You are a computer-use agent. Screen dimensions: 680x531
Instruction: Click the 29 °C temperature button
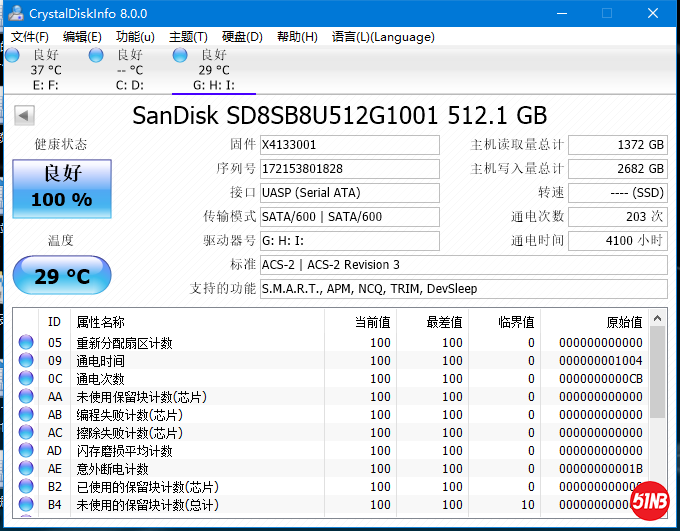[62, 275]
